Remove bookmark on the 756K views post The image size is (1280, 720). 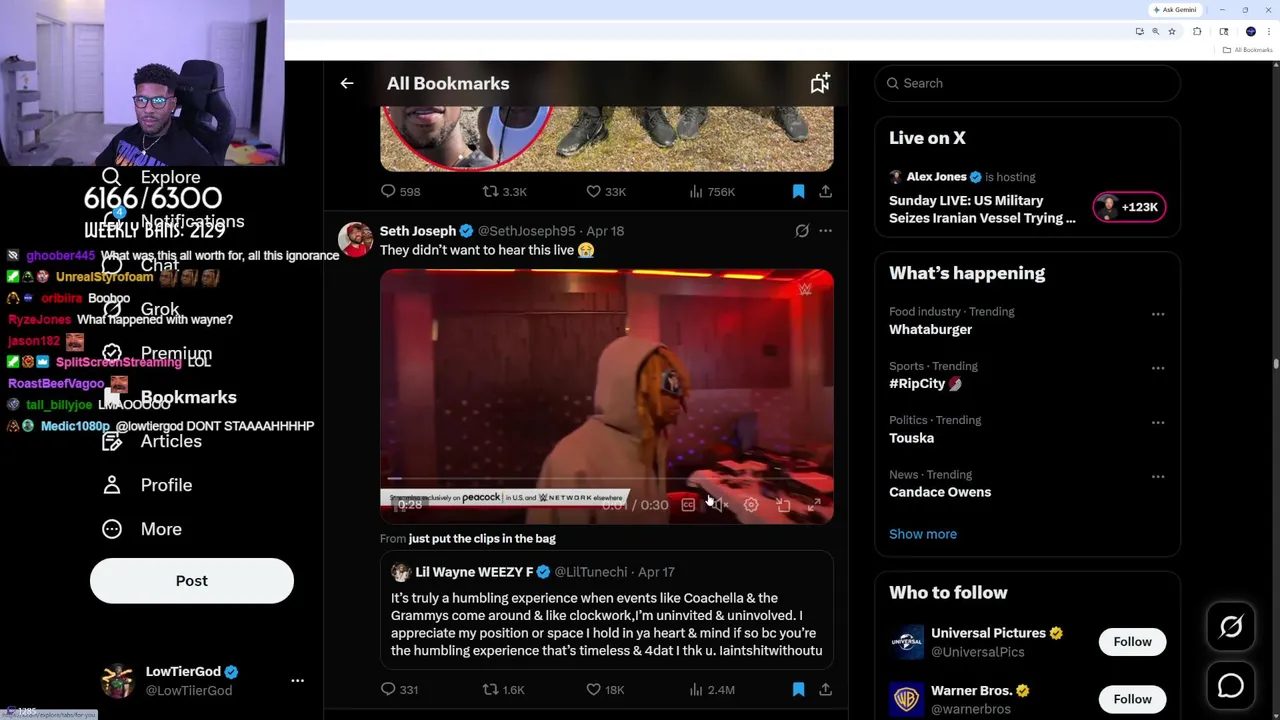click(x=798, y=191)
